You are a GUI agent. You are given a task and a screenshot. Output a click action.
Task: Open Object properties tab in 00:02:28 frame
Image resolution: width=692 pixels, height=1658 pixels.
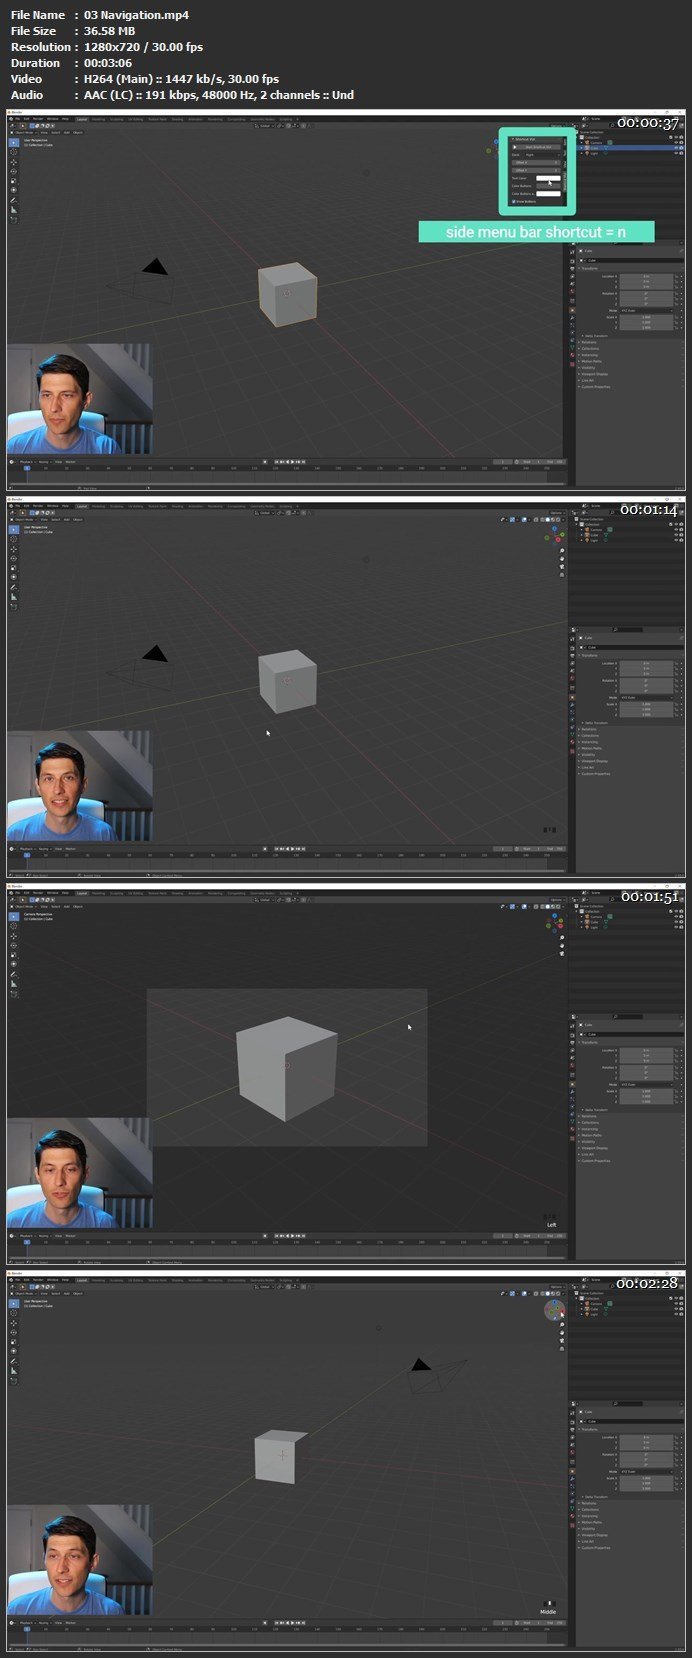coord(572,1471)
